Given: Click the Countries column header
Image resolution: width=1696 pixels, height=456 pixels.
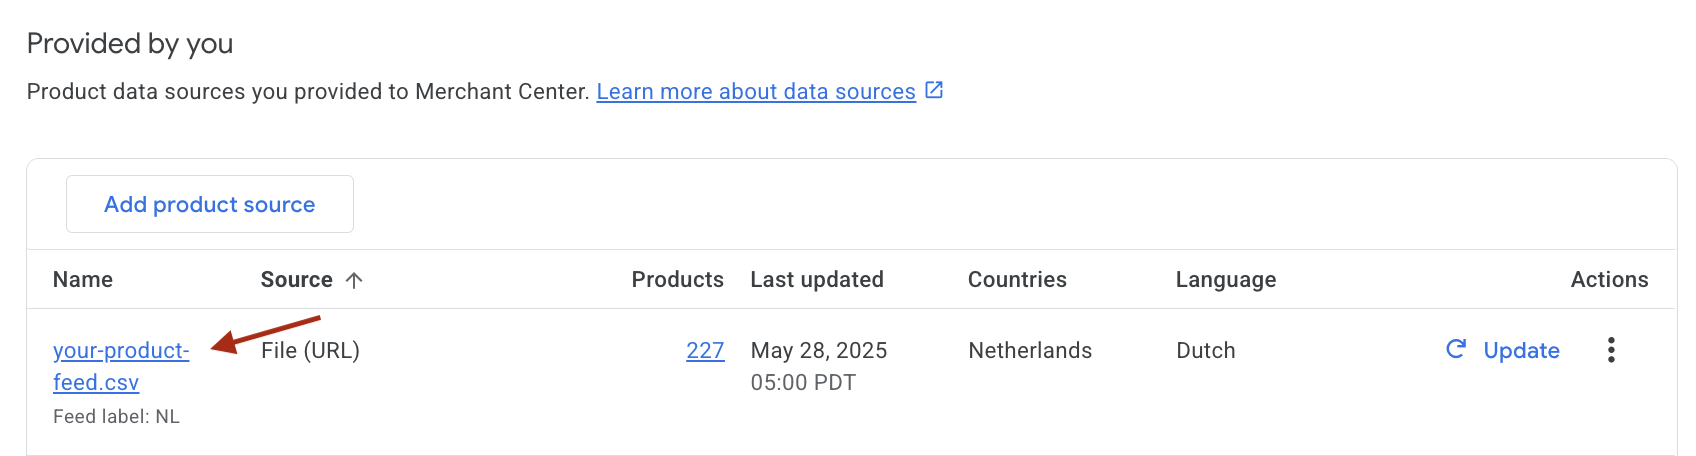Looking at the screenshot, I should 1017,280.
